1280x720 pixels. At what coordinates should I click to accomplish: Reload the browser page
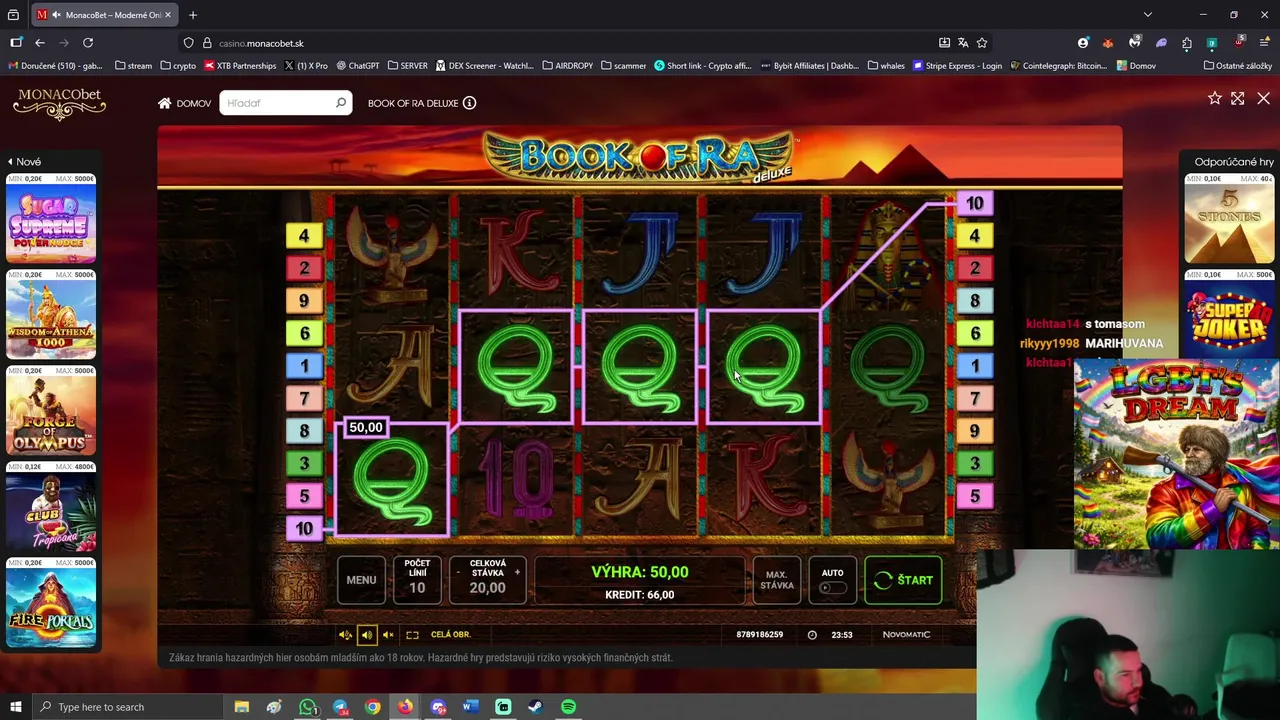coord(88,43)
